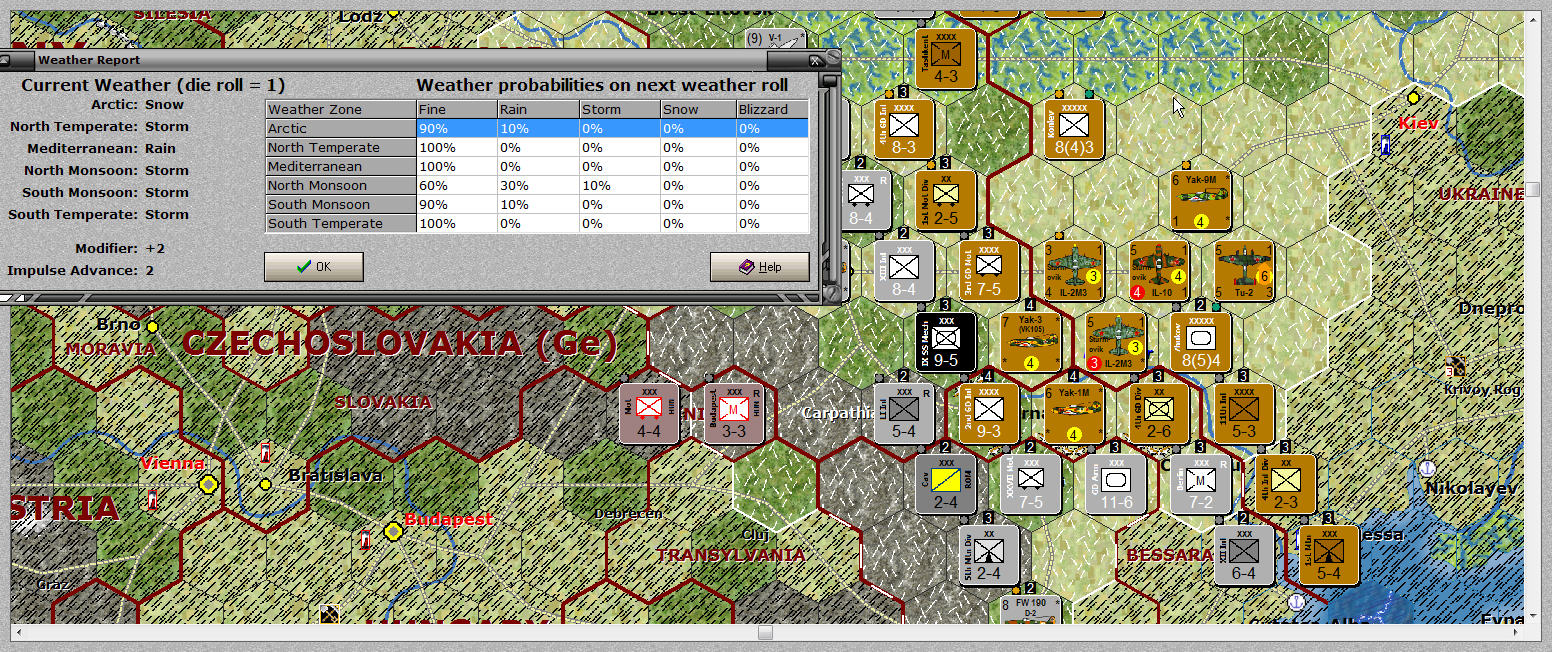Click the map vertical scrollbar thumb

(1533, 189)
